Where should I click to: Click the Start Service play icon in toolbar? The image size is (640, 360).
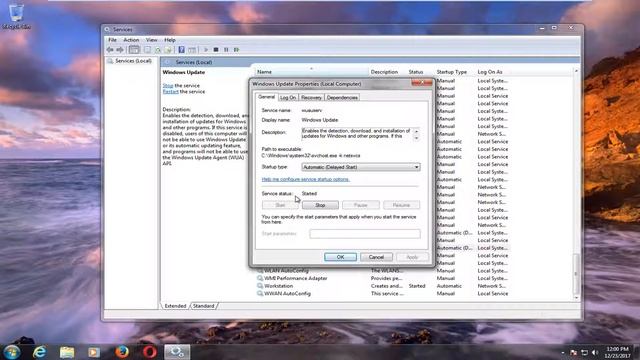click(206, 50)
